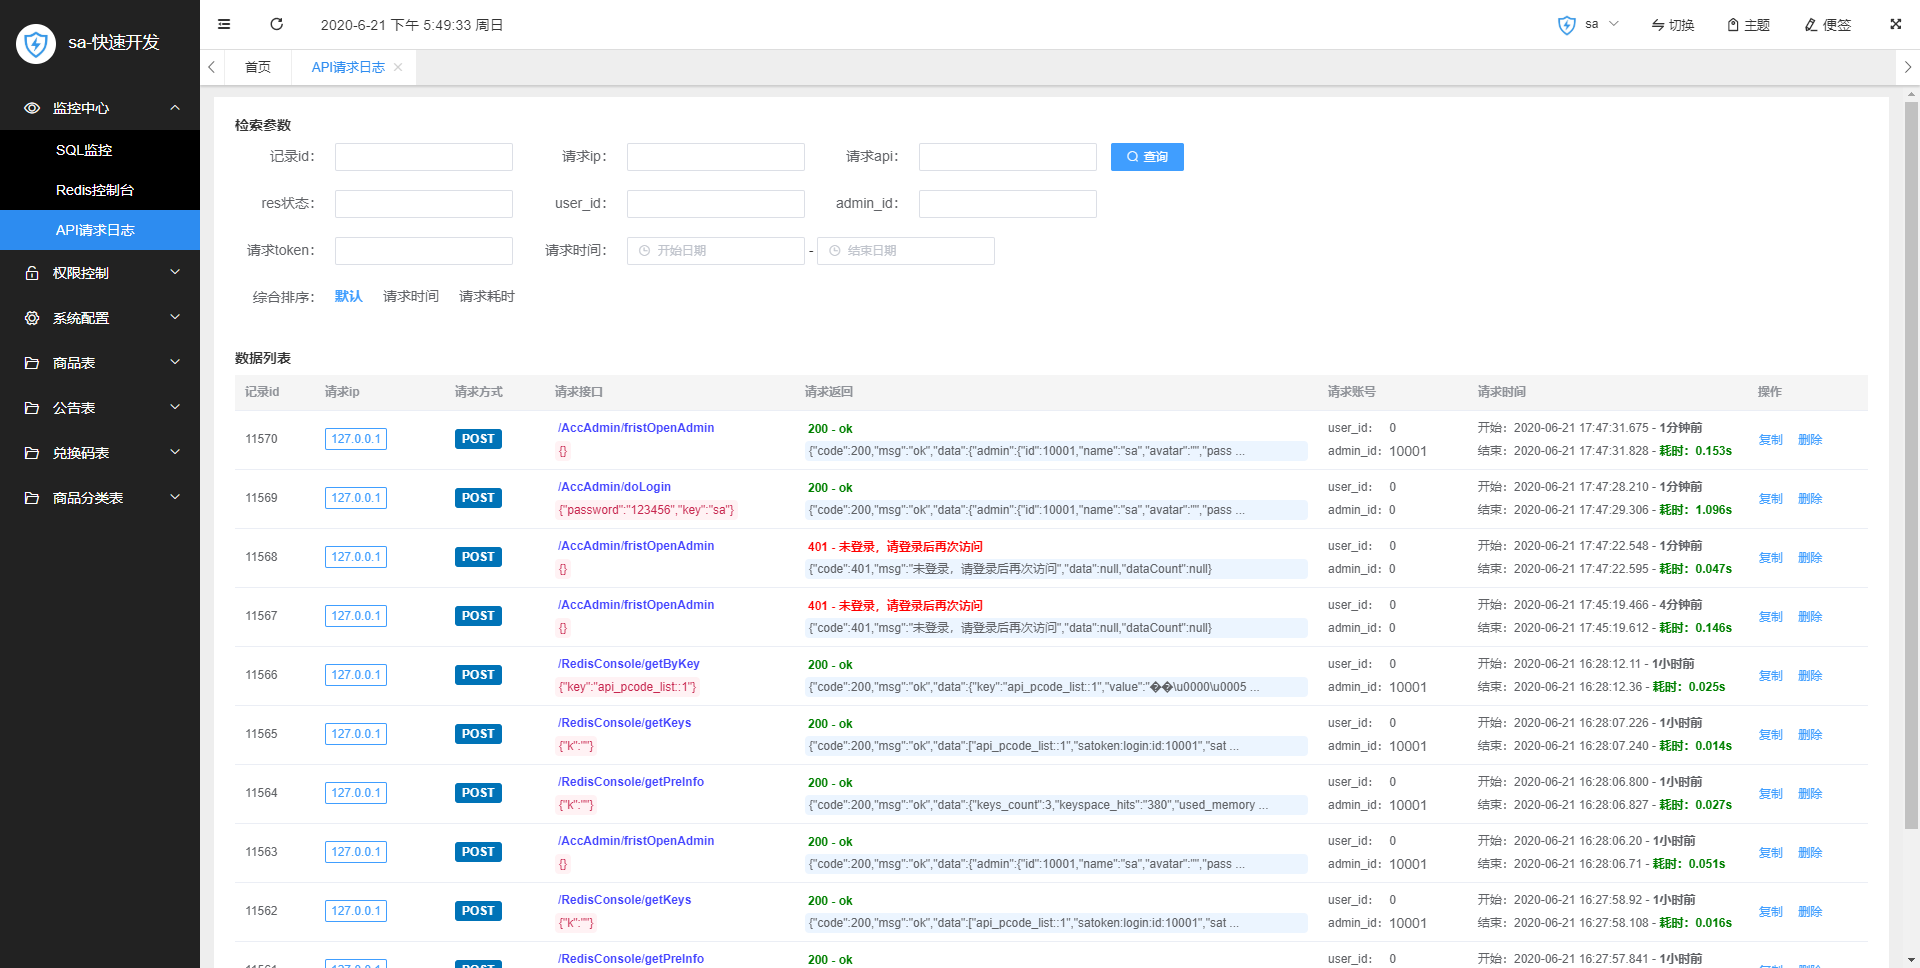Viewport: 1920px width, 968px height.
Task: Sort results by 请求时间
Action: [410, 296]
